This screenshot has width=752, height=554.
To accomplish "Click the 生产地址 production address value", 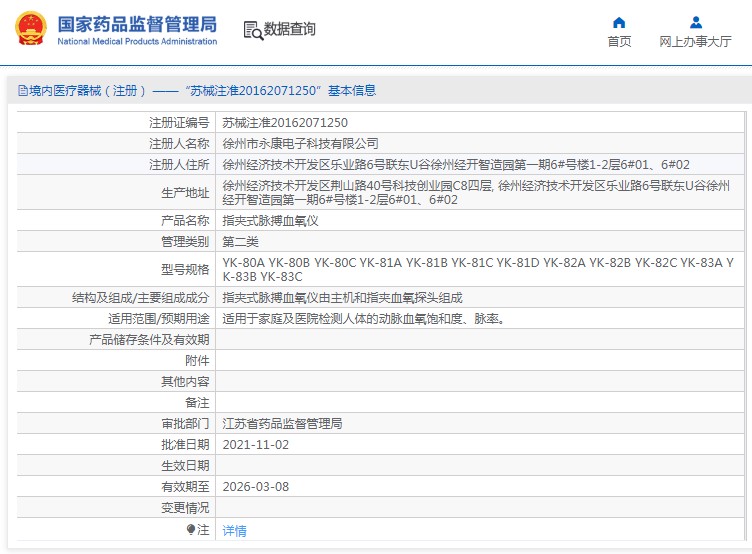I will [x=476, y=192].
